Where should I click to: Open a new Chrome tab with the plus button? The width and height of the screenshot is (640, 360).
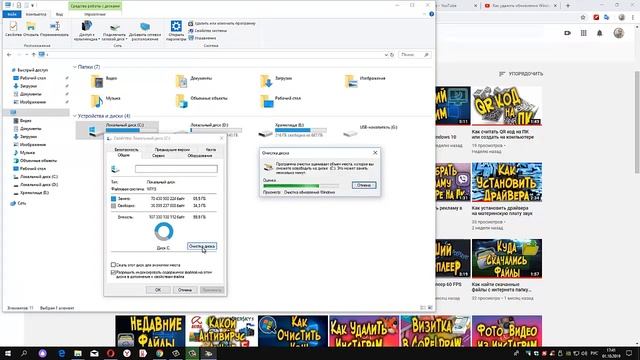pyautogui.click(x=568, y=6)
